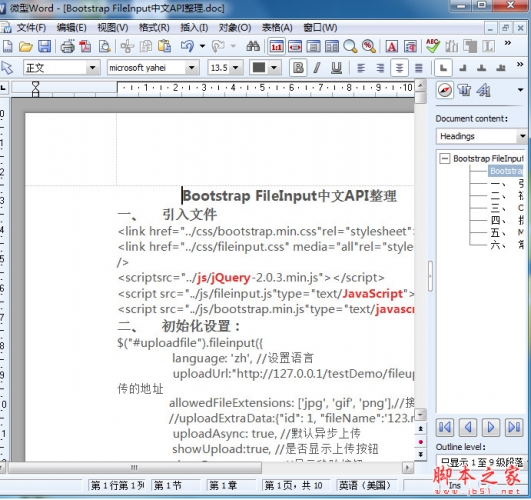Switch to full page view icon
Image resolution: width=531 pixels, height=500 pixels.
314,46
